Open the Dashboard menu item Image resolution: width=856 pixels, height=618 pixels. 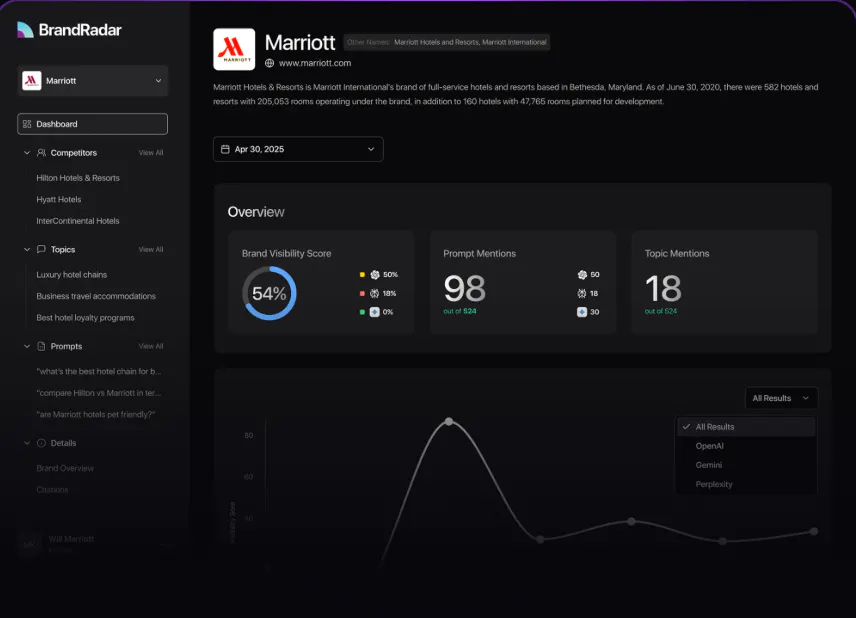tap(92, 124)
